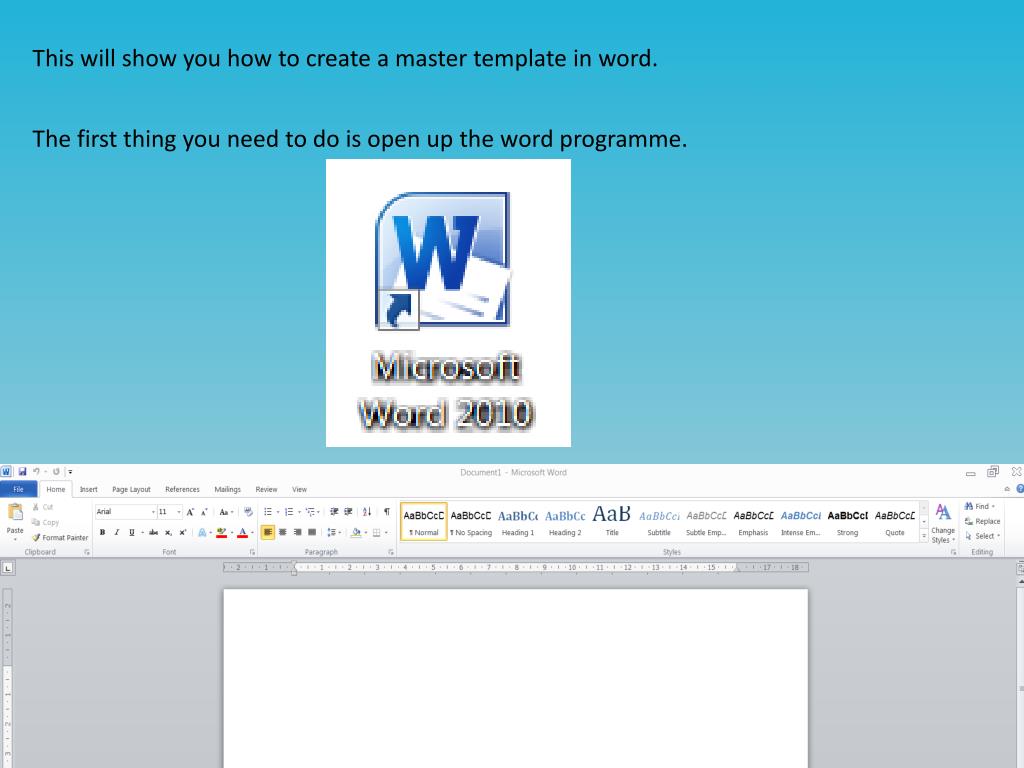
Task: Click the Sort A-Z icon
Action: coord(367,512)
